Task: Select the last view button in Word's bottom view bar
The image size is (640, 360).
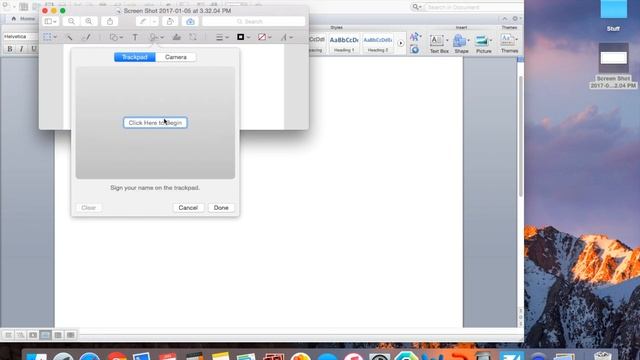Action: (x=71, y=335)
